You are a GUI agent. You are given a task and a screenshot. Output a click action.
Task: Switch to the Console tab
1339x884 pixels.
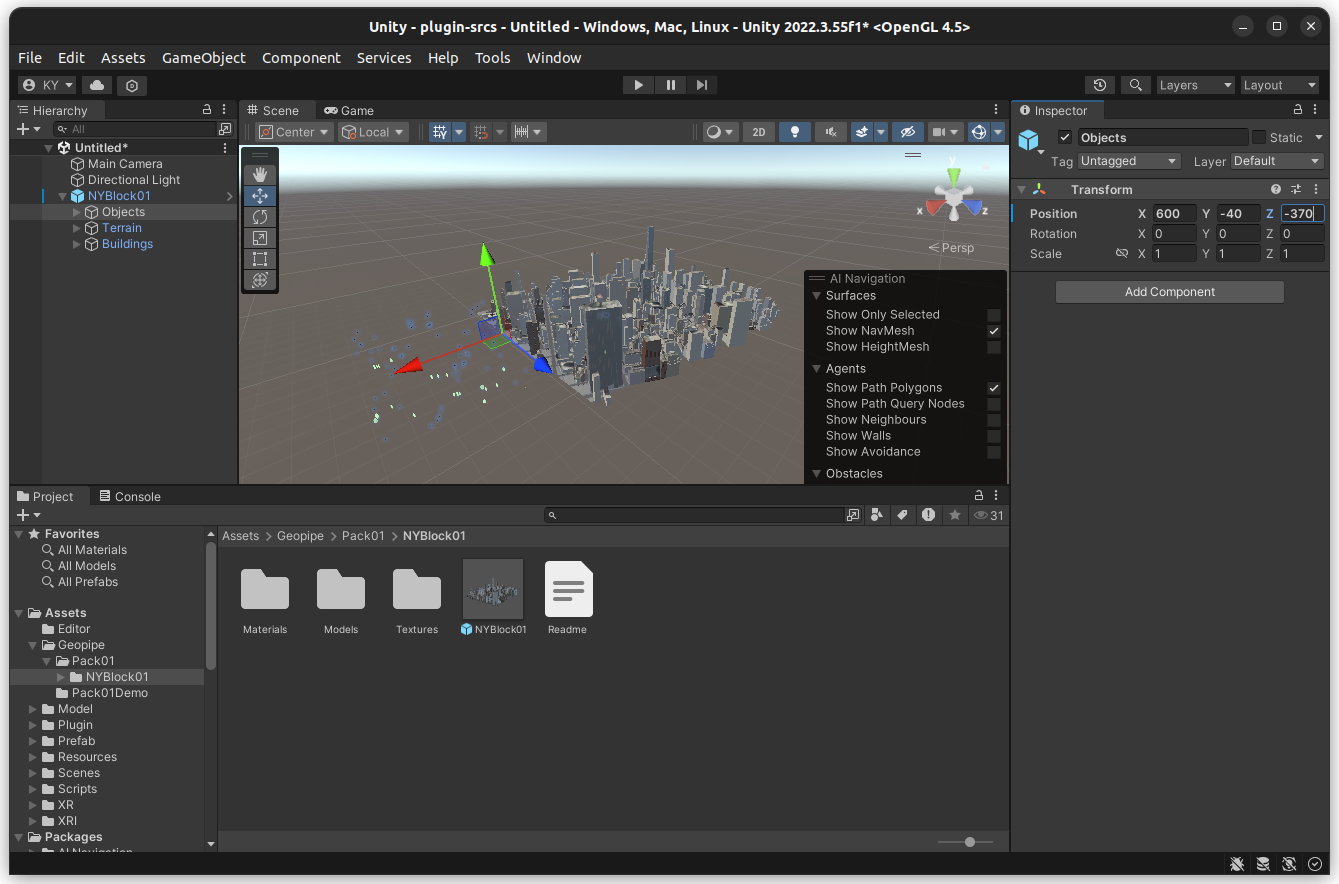(x=128, y=496)
